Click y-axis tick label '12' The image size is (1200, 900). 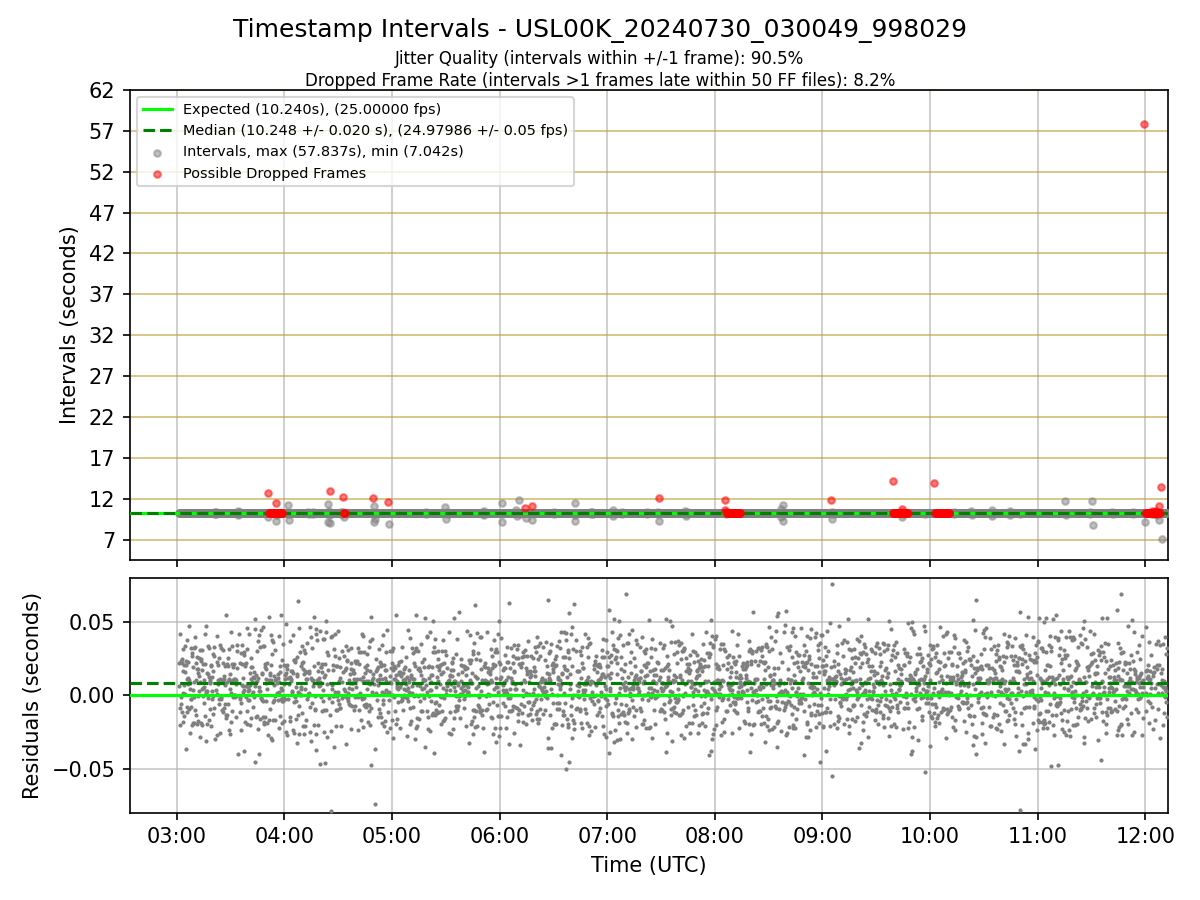104,500
